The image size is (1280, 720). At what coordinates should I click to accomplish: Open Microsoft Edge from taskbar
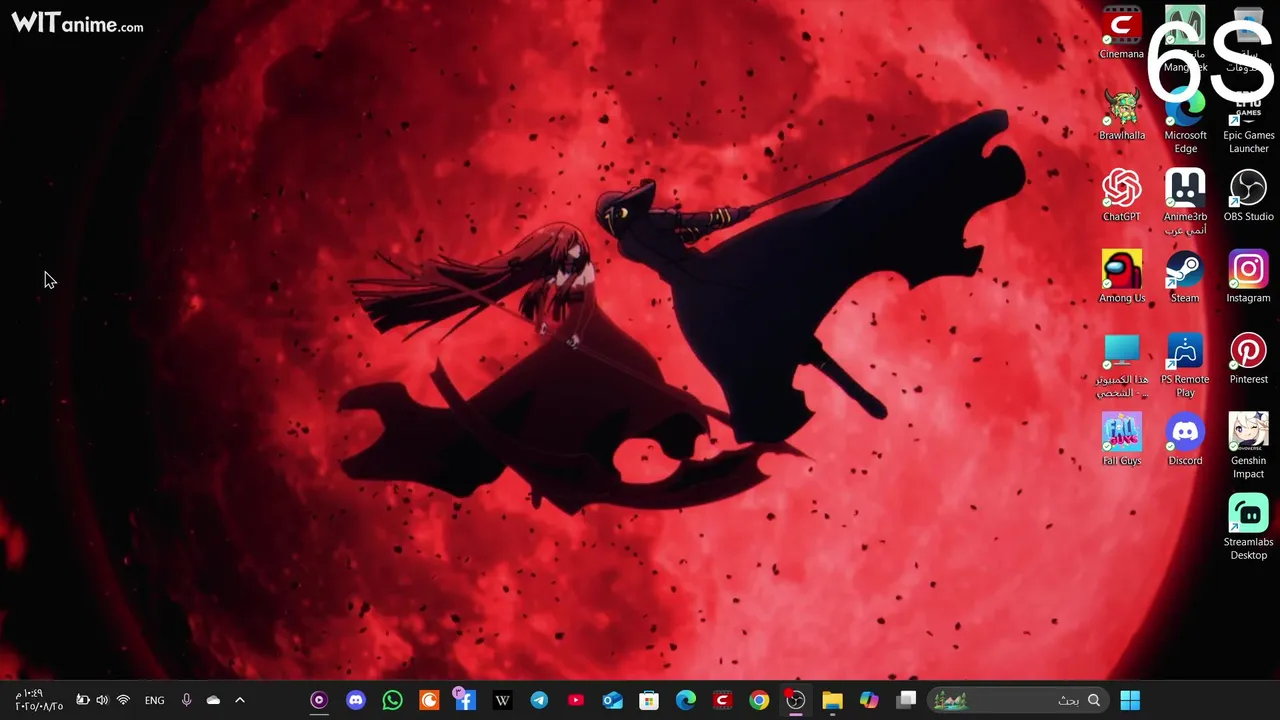(x=686, y=700)
